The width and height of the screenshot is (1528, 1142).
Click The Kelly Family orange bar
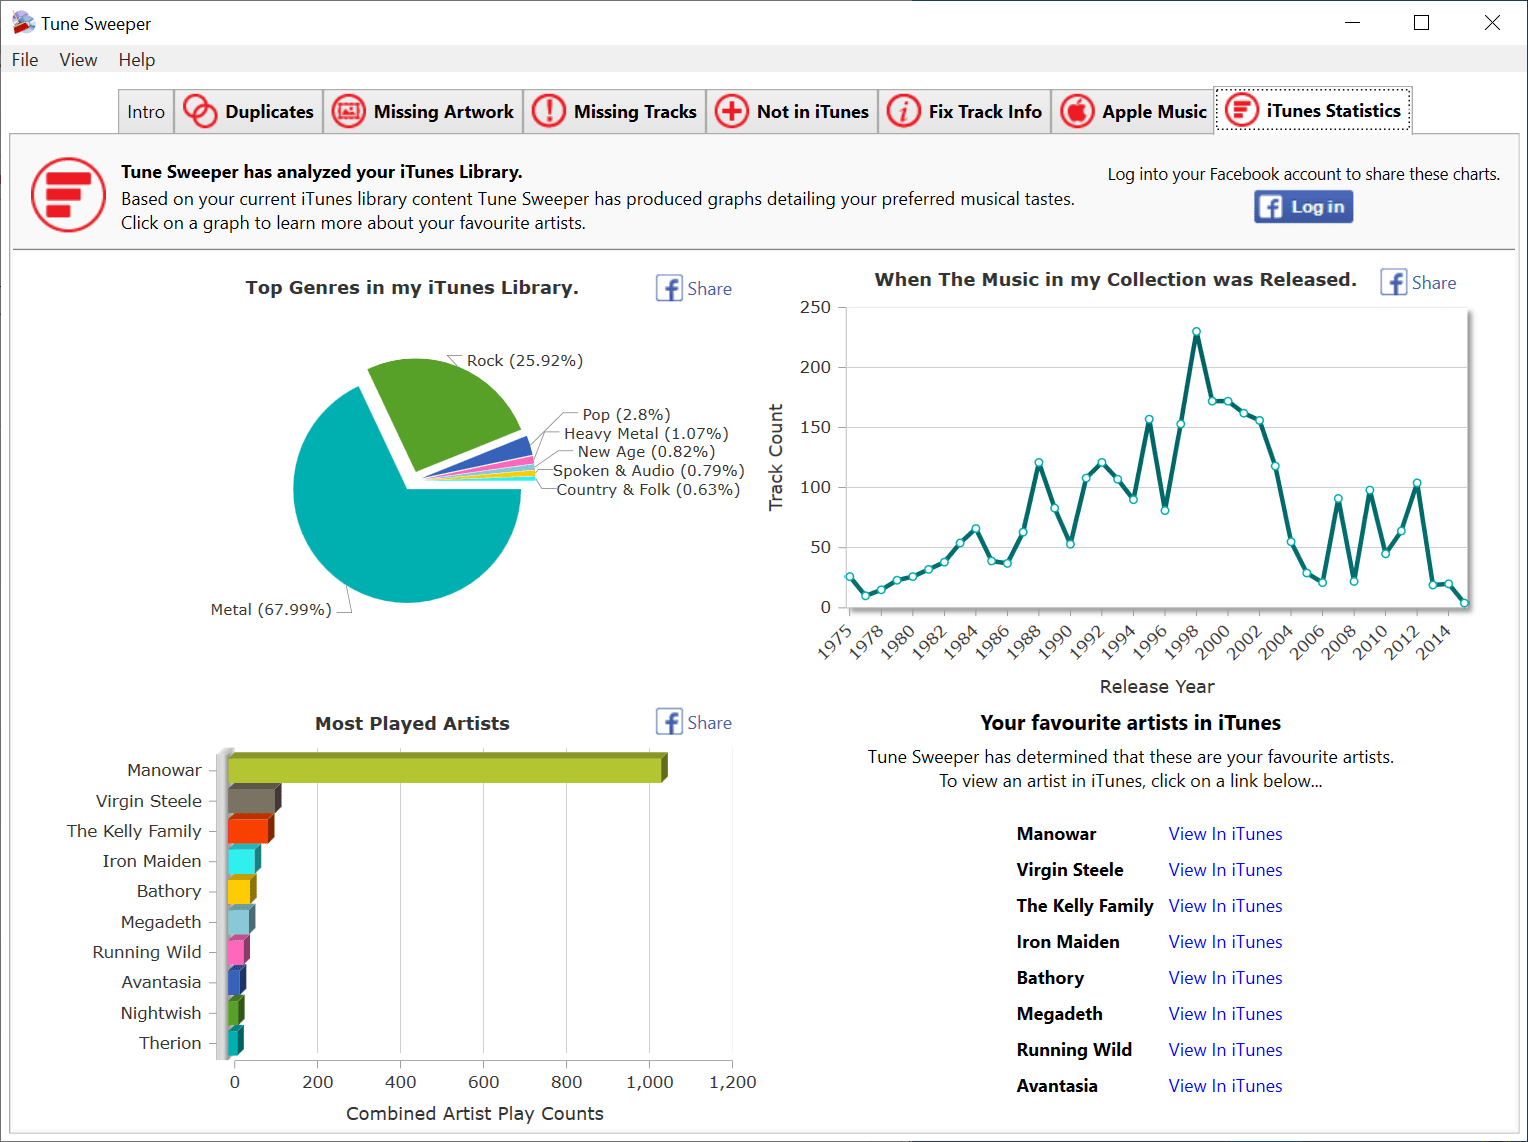pos(250,829)
